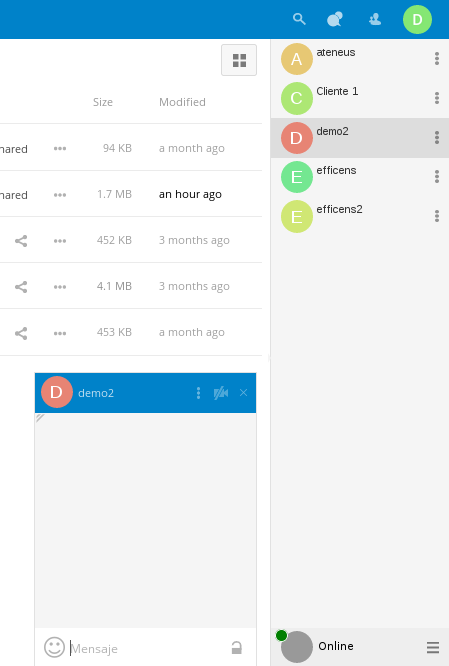The image size is (449, 666).
Task: Open the contacts icon in header
Action: pos(375,19)
